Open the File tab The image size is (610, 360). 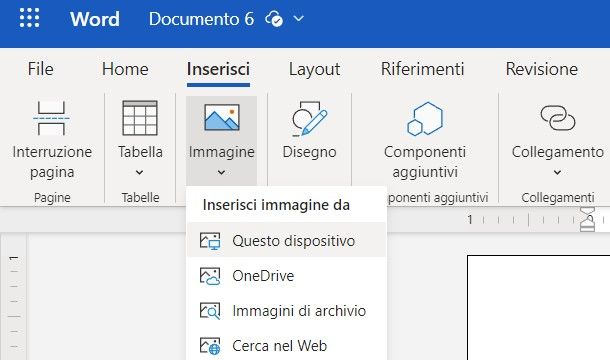40,69
